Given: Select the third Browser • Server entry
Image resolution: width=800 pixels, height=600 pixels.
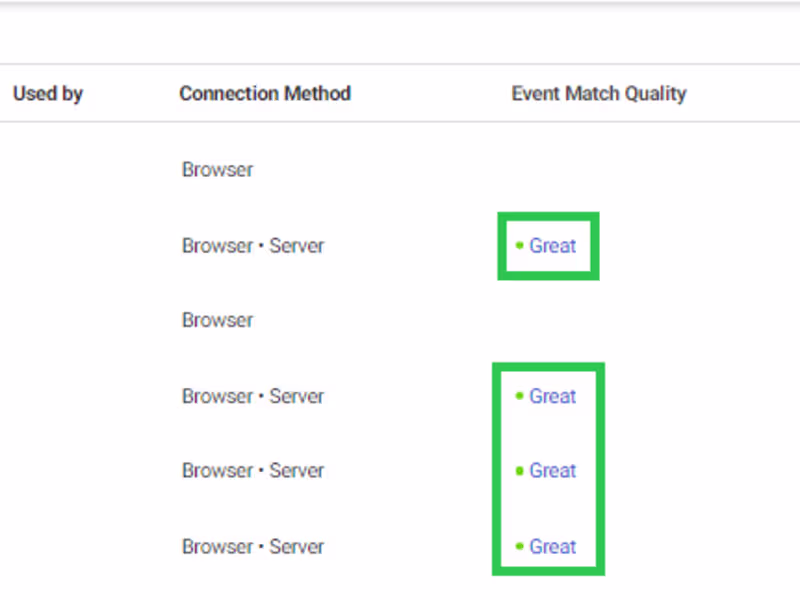Looking at the screenshot, I should [253, 471].
